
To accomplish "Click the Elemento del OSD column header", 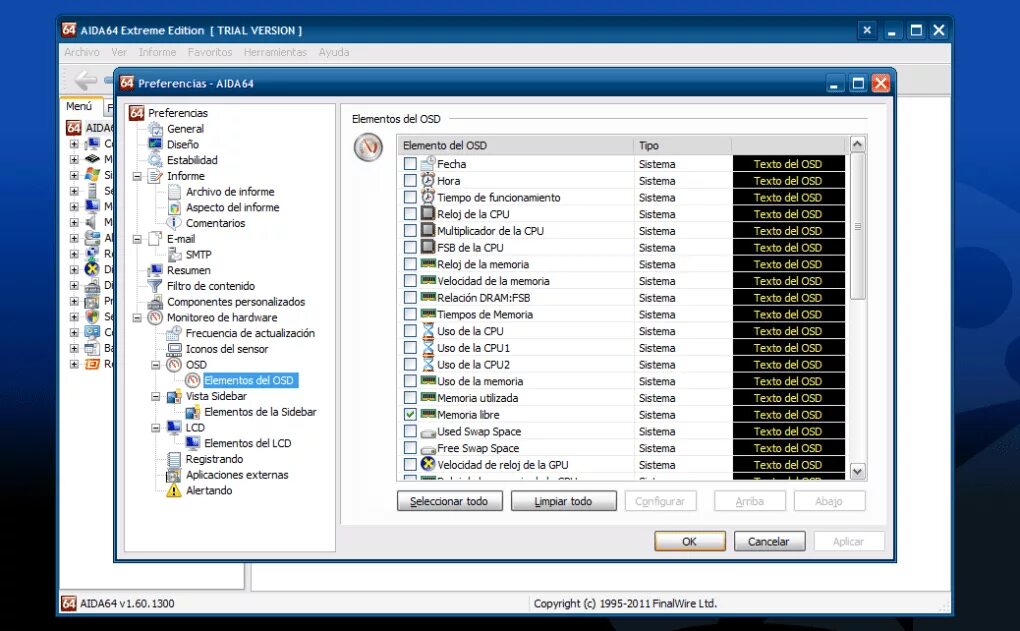I will click(x=515, y=145).
